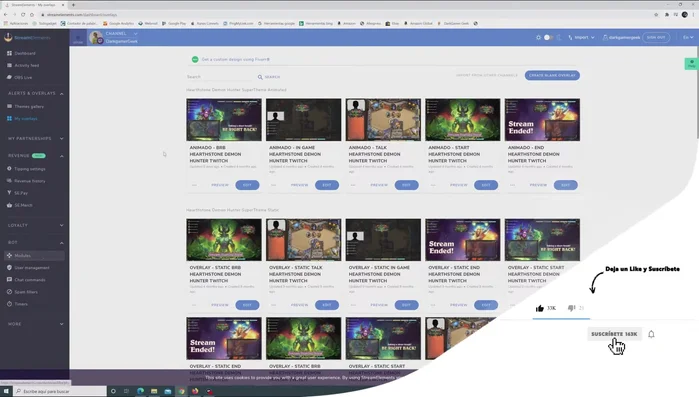Click Edit on Overlay - Static Talk card
This screenshot has width=699, height=397.
tap(327, 305)
